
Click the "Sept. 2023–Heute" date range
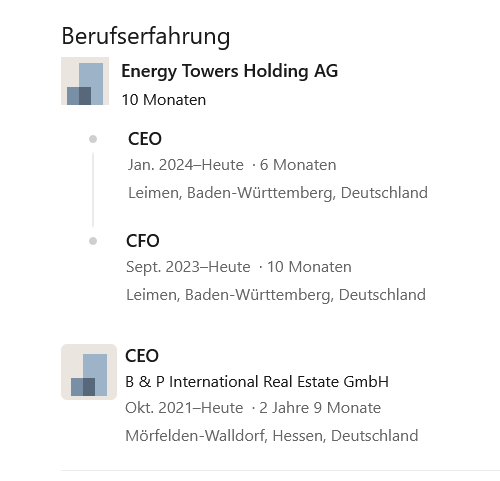[188, 267]
